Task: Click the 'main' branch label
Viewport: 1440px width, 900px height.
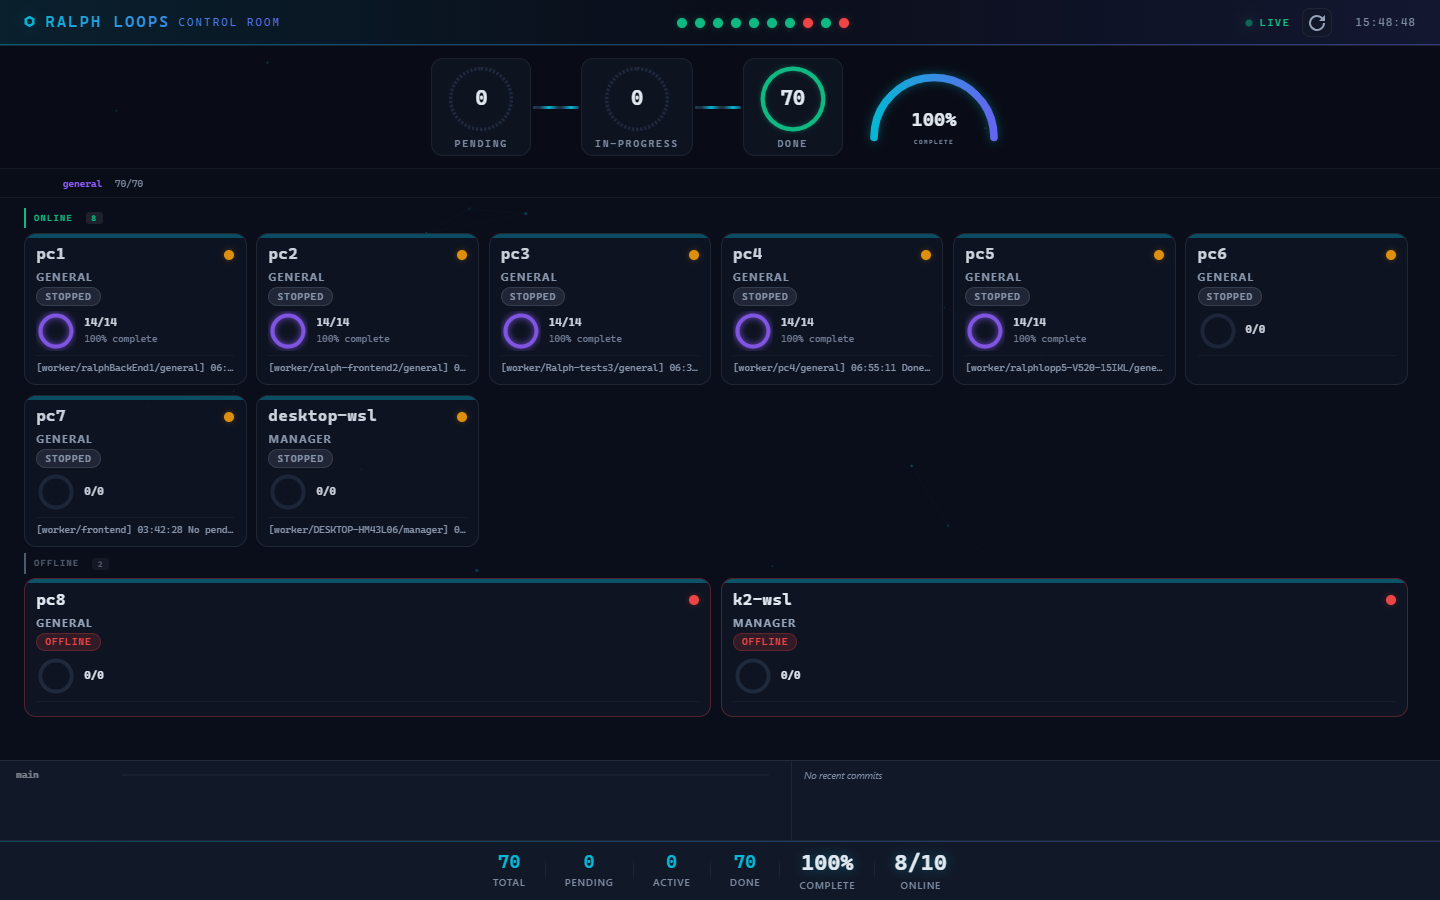Action: pos(28,775)
